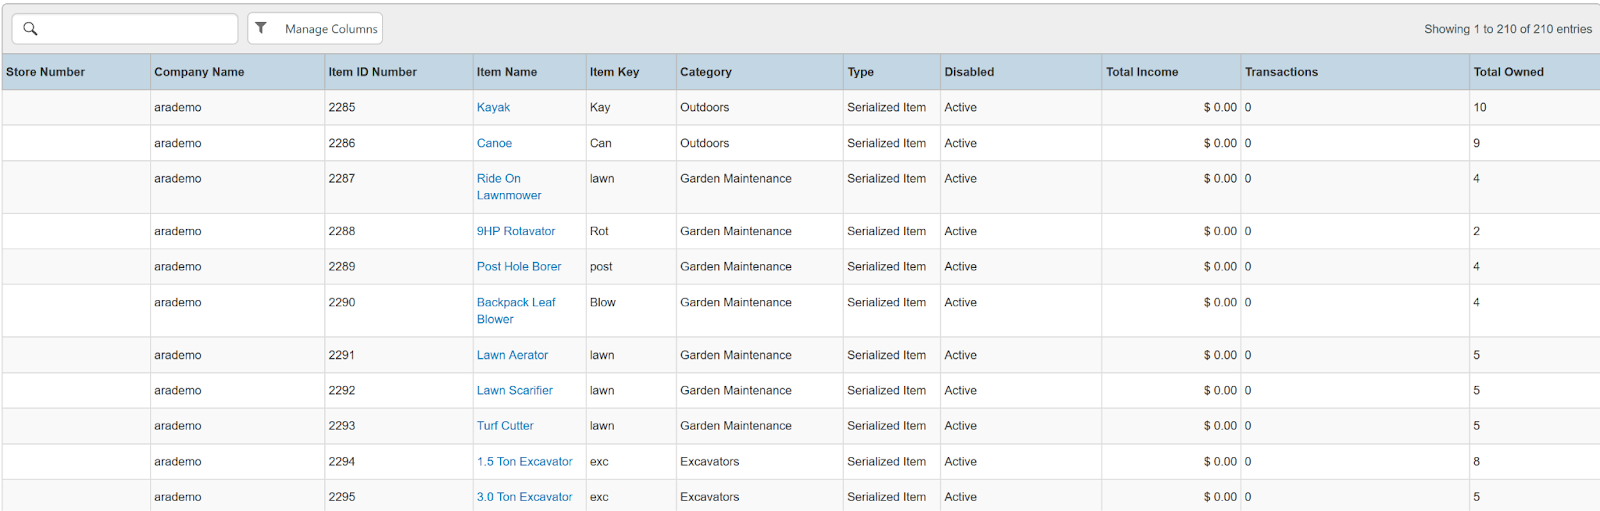This screenshot has height=511, width=1600.
Task: Open the Canoe item link
Action: pos(494,143)
